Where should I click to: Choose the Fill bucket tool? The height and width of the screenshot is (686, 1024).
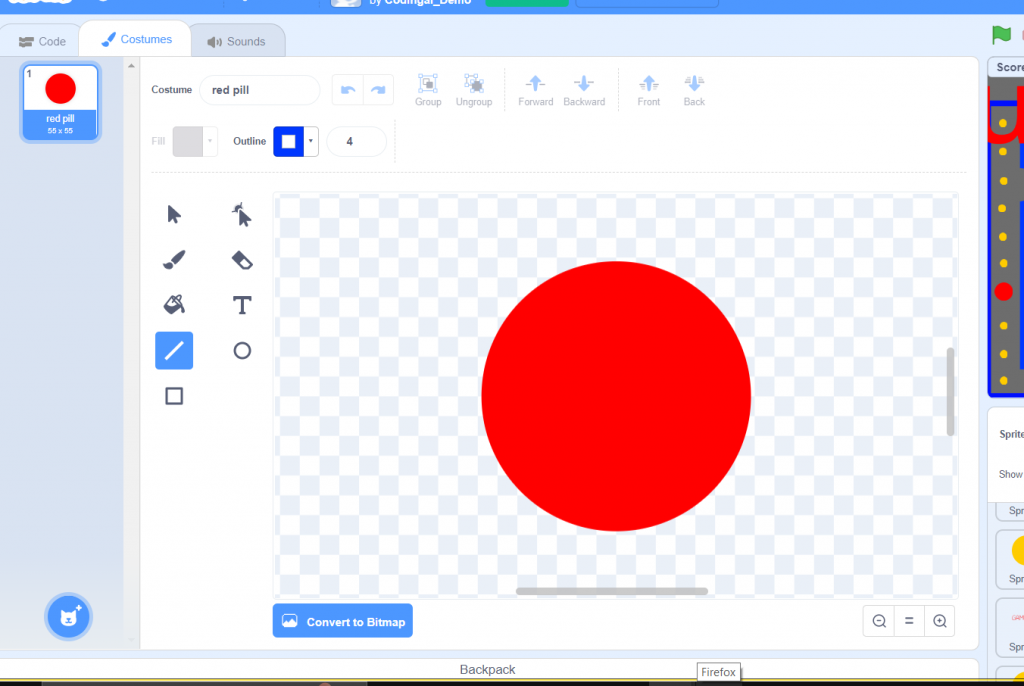(x=173, y=305)
